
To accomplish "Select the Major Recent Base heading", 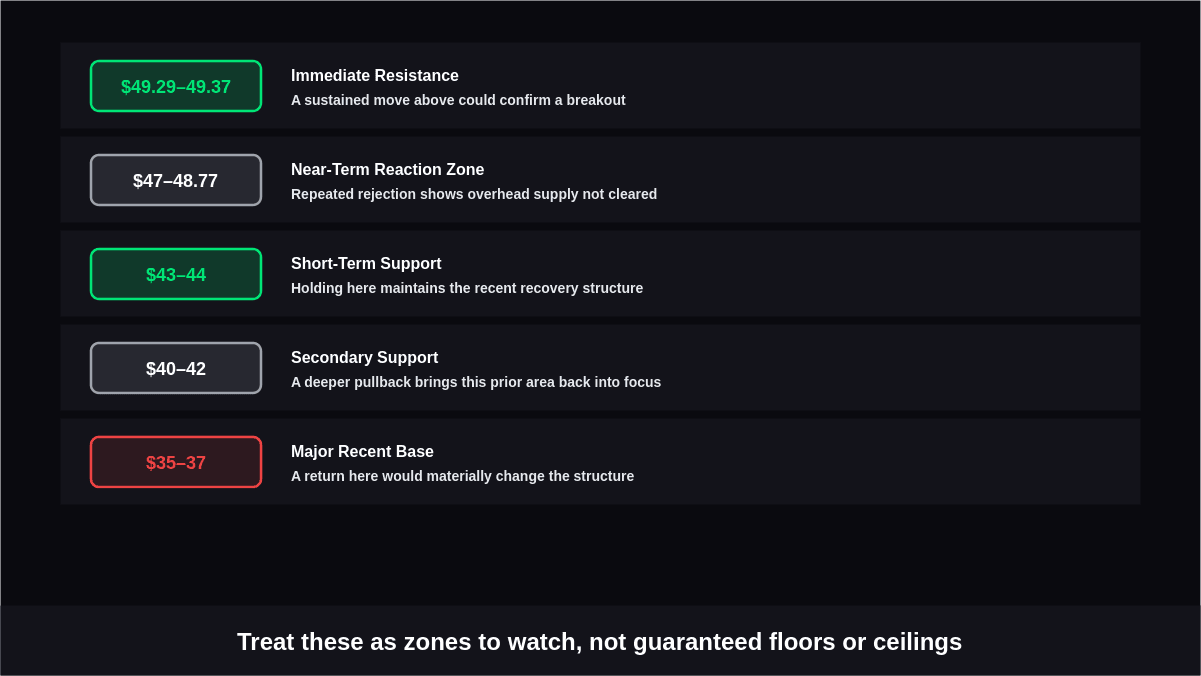I will pyautogui.click(x=362, y=452).
